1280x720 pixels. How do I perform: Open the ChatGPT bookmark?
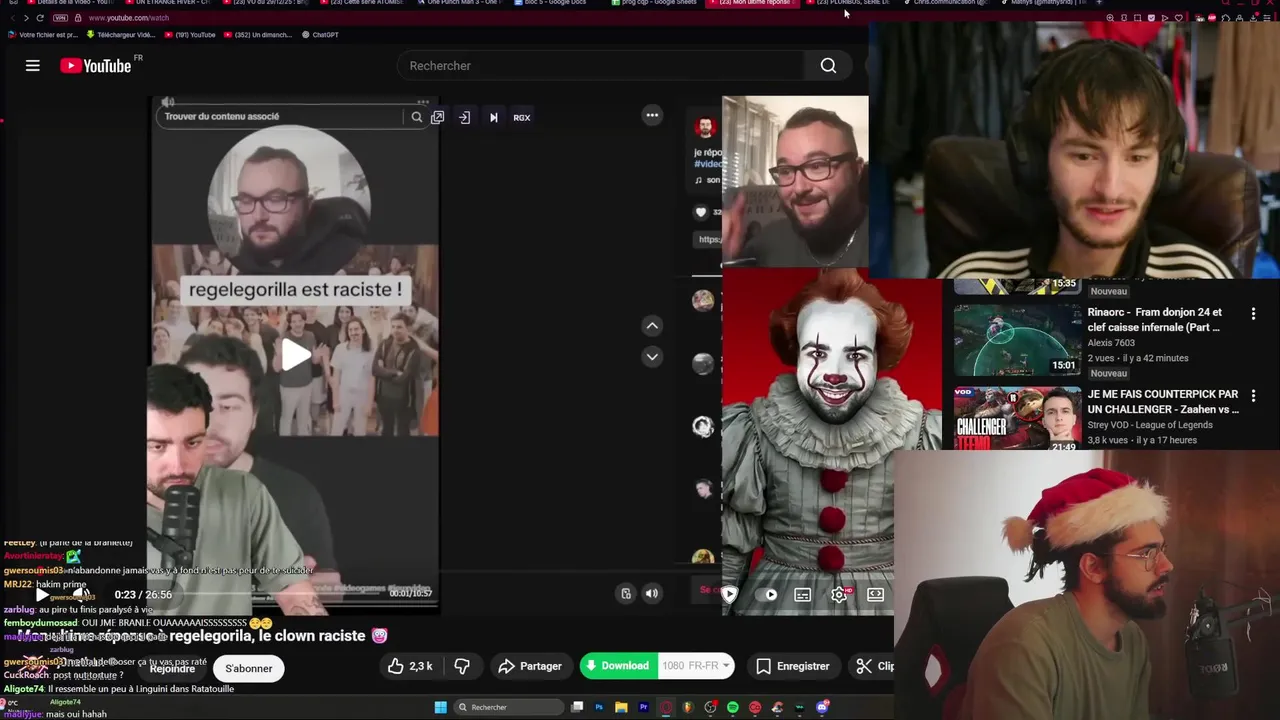319,35
